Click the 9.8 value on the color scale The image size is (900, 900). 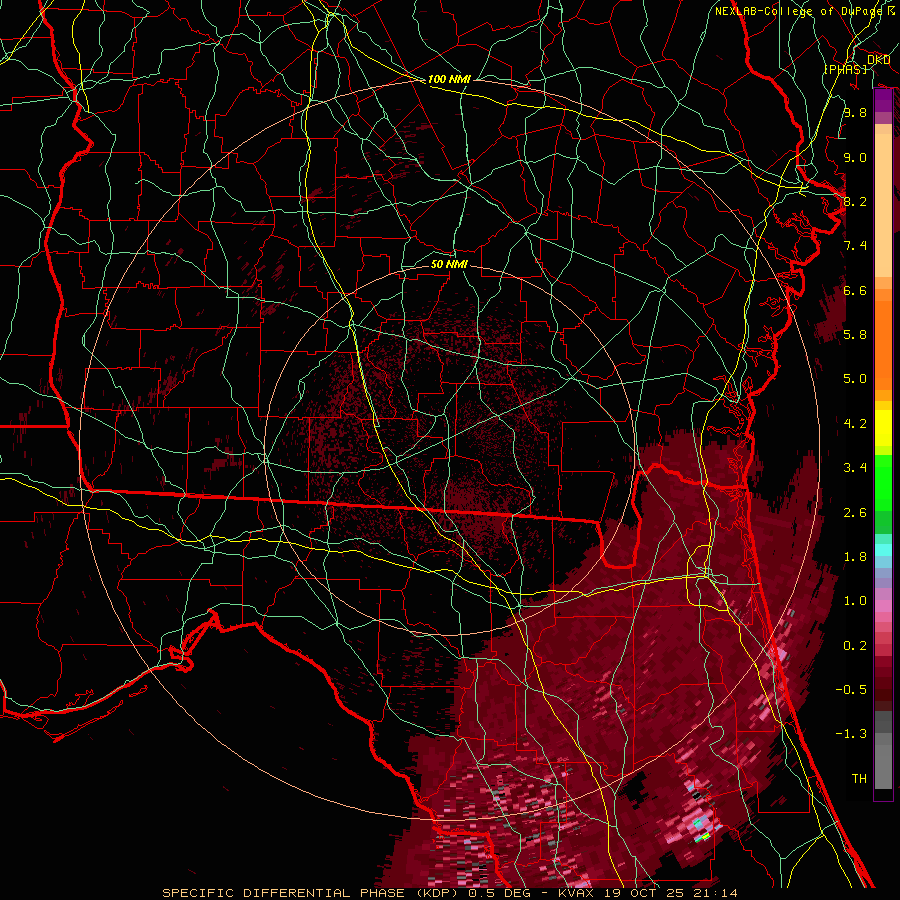855,112
